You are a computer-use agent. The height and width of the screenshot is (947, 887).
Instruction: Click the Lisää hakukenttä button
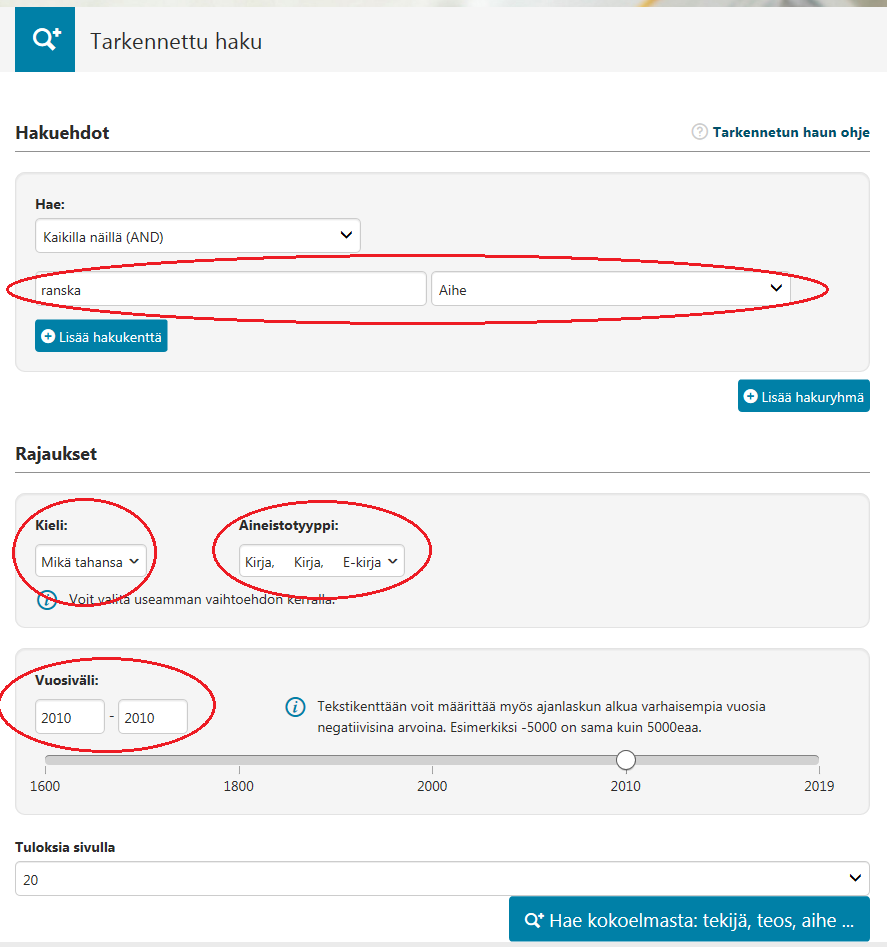click(101, 337)
